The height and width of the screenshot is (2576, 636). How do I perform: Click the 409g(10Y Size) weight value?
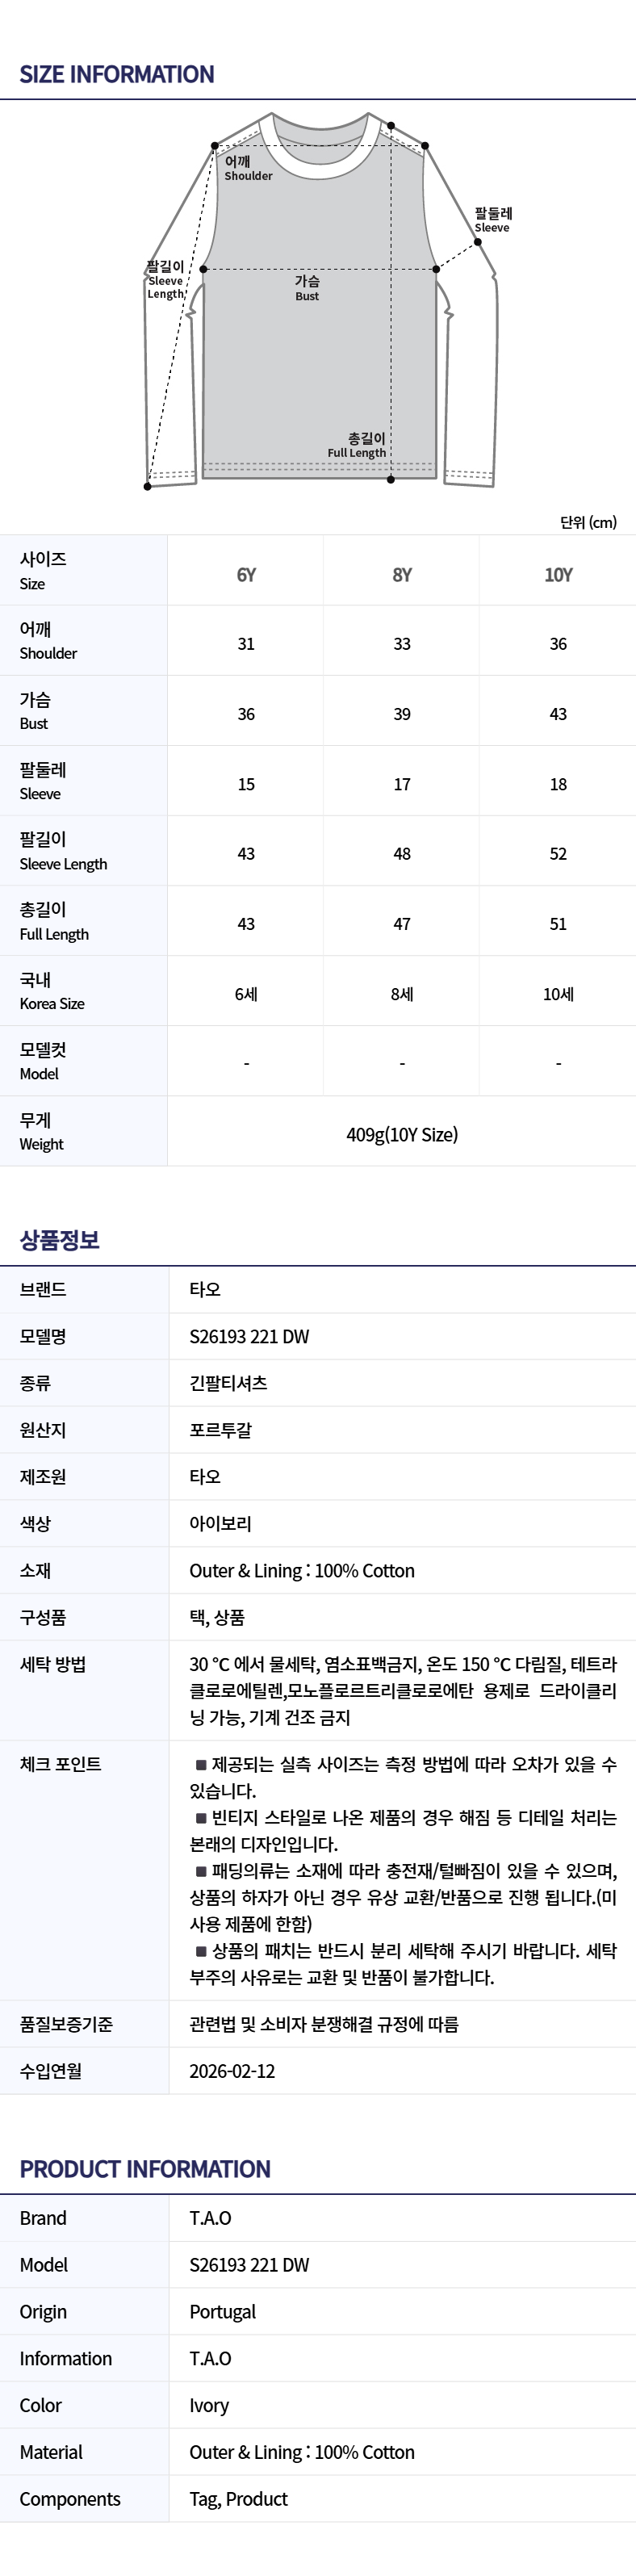click(402, 1135)
